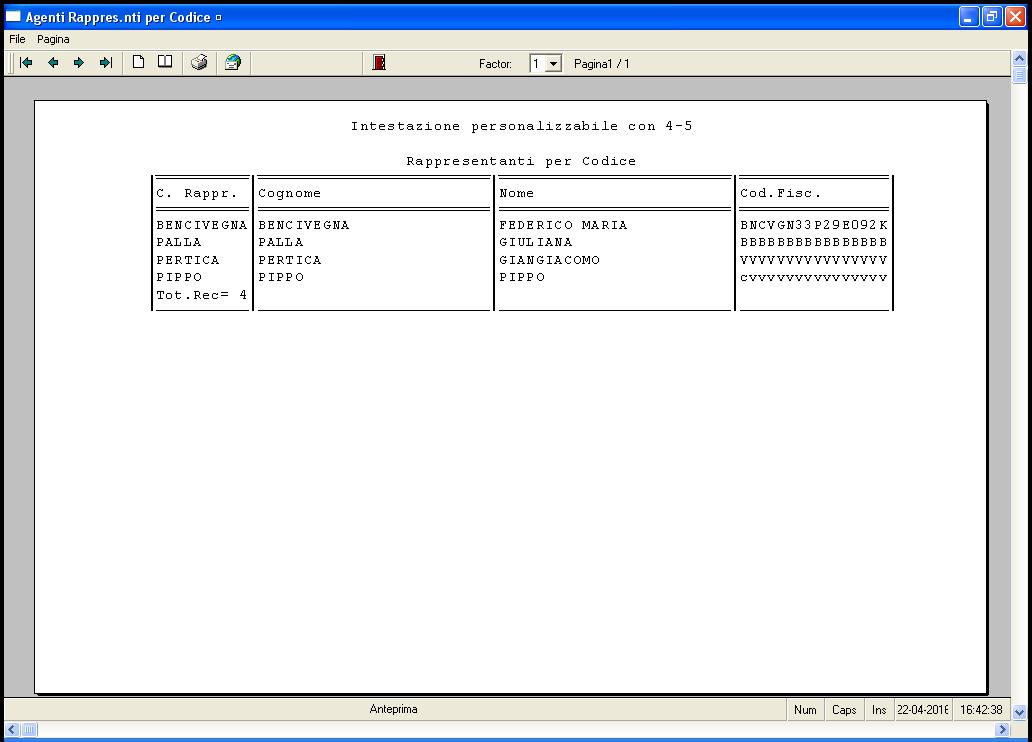Click the vertical scrollbar up arrow
This screenshot has height=742, width=1032.
coord(1019,58)
